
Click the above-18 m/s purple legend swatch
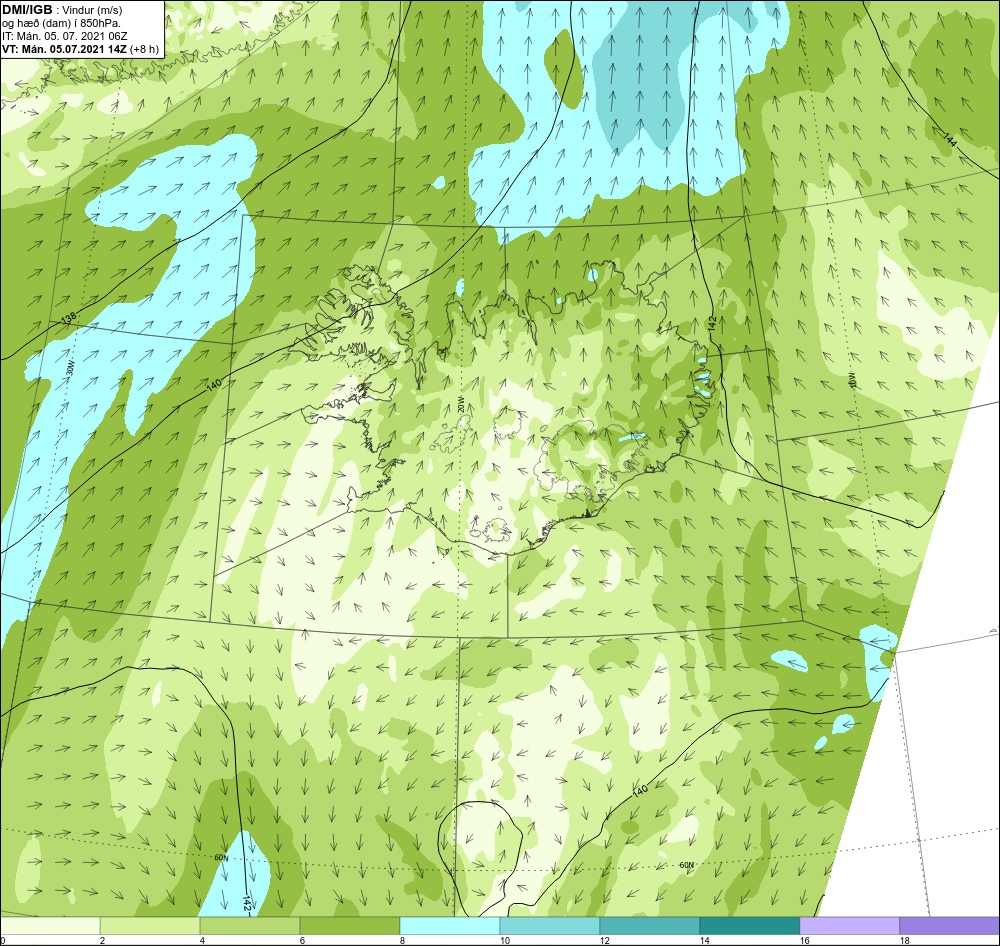point(949,926)
